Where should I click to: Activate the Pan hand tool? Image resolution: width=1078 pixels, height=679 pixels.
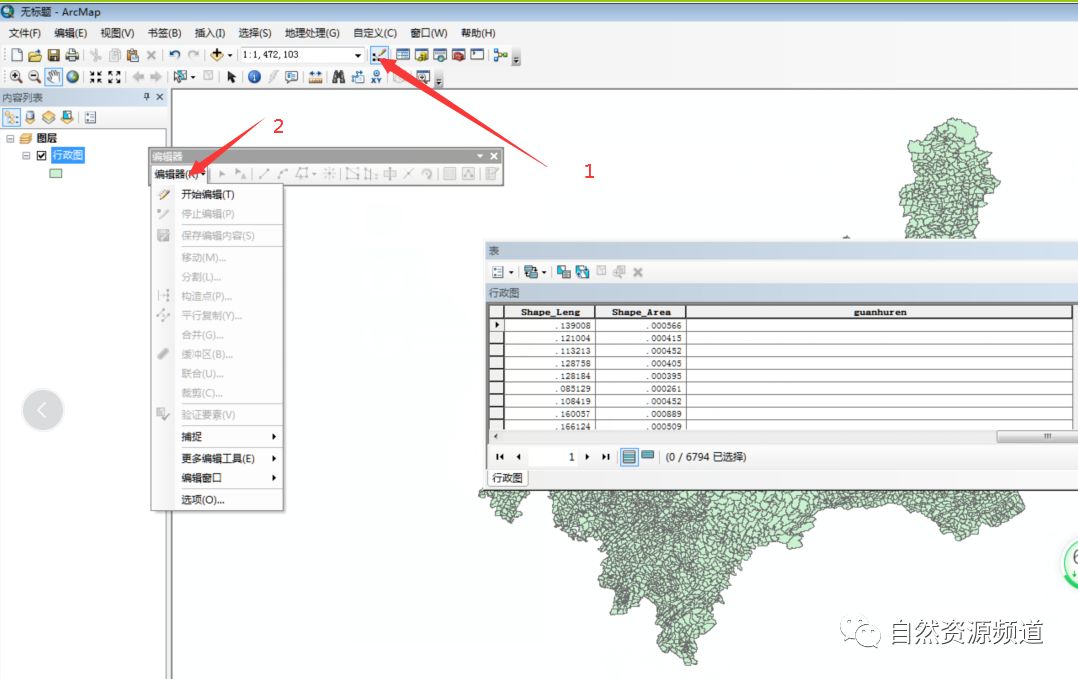coord(54,77)
